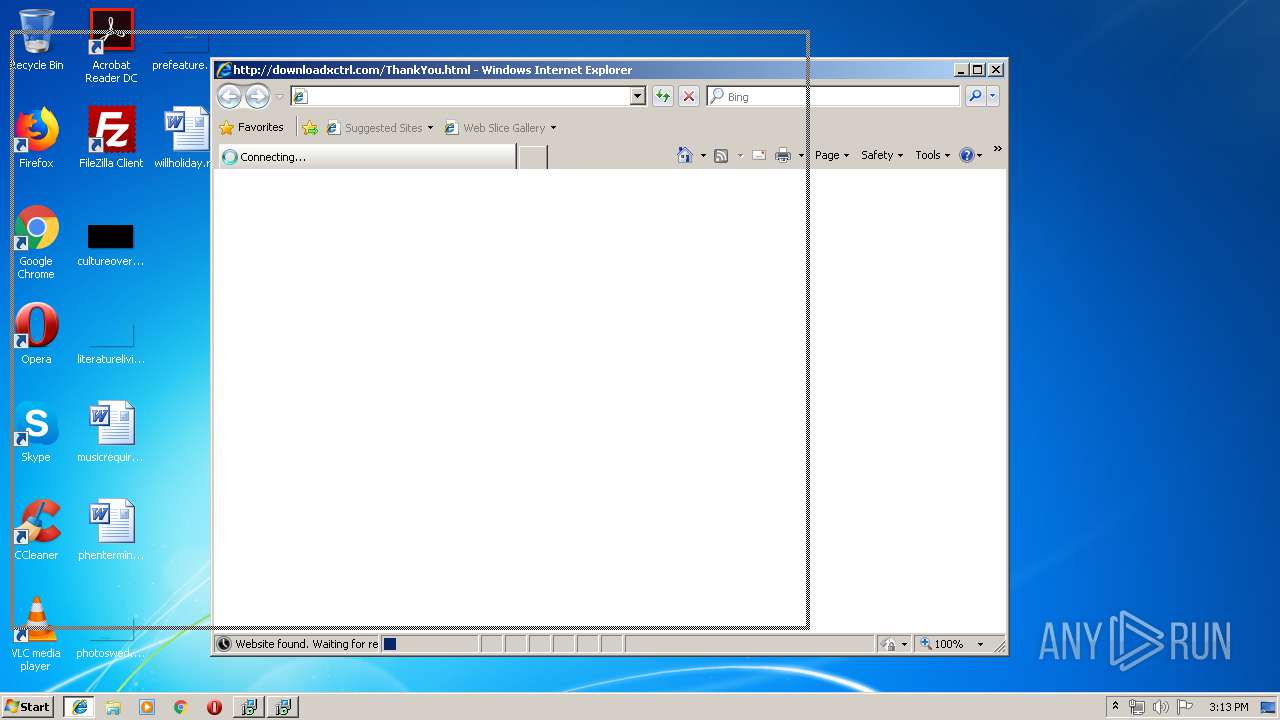This screenshot has height=720, width=1280.
Task: Expand the address bar history dropdown
Action: [638, 96]
